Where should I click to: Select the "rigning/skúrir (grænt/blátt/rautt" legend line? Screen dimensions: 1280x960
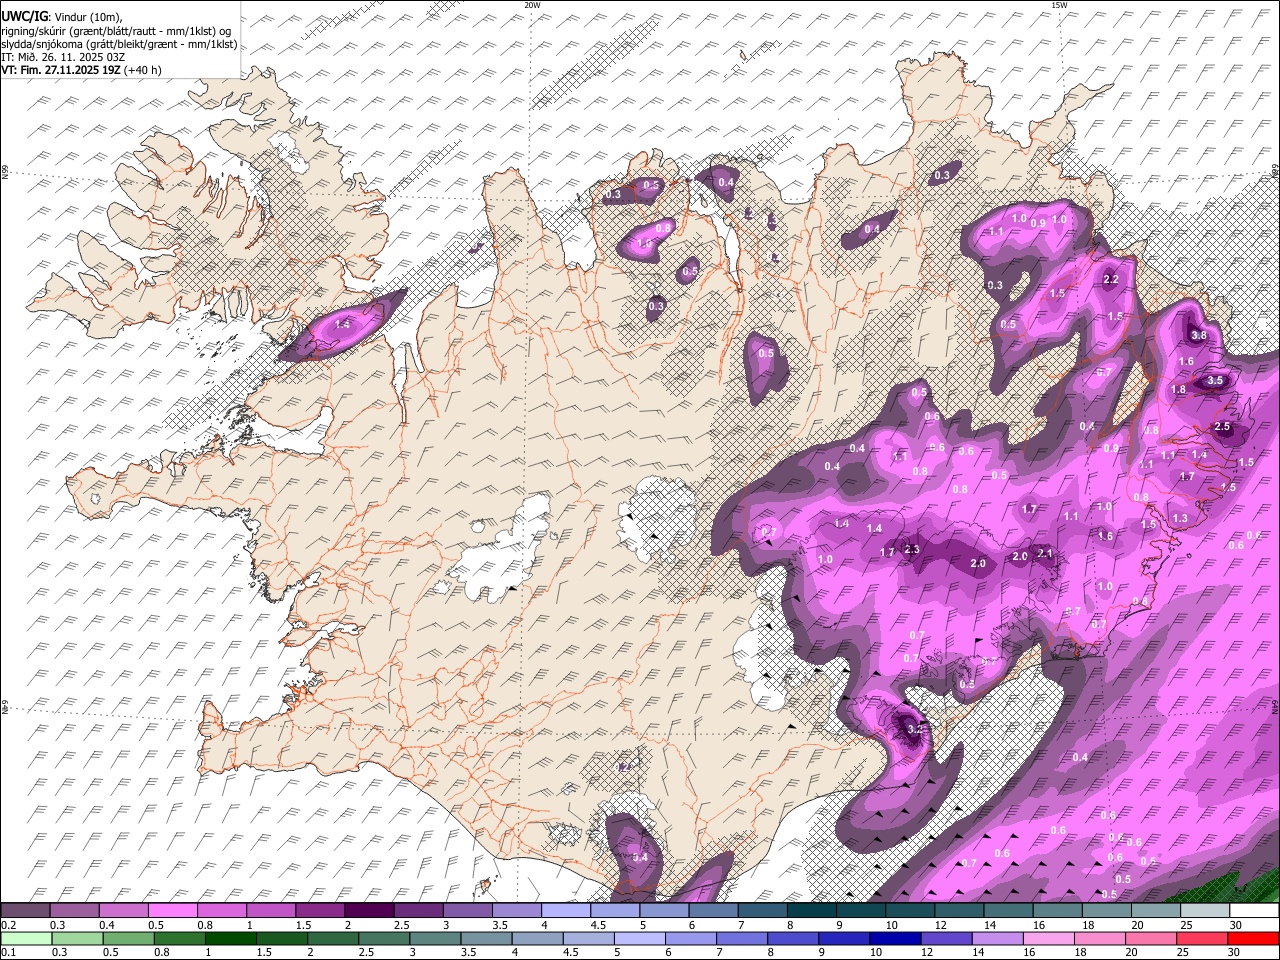pyautogui.click(x=117, y=31)
